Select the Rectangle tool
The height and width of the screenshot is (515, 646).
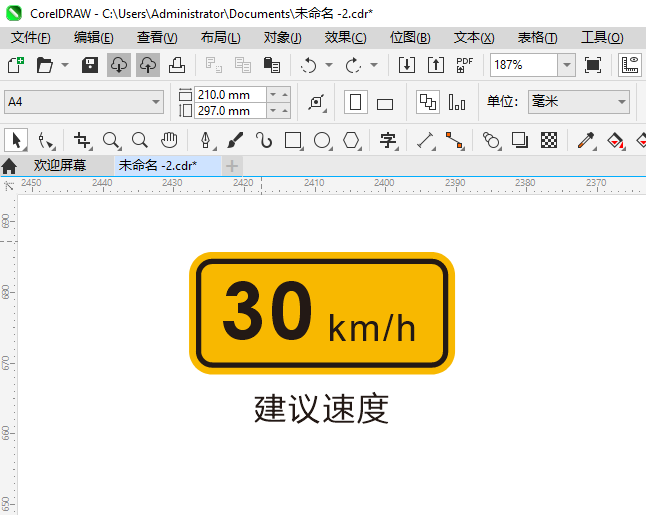pos(294,140)
